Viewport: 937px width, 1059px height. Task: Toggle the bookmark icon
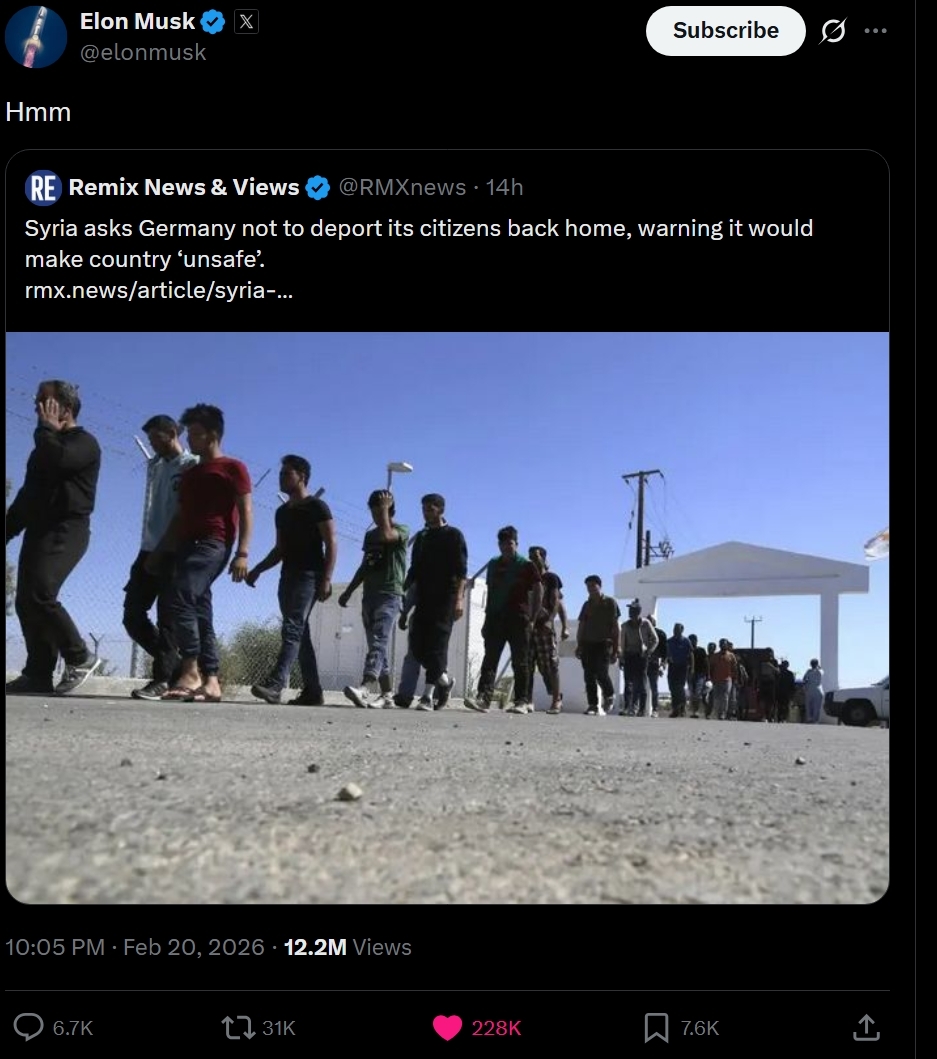pos(656,1028)
